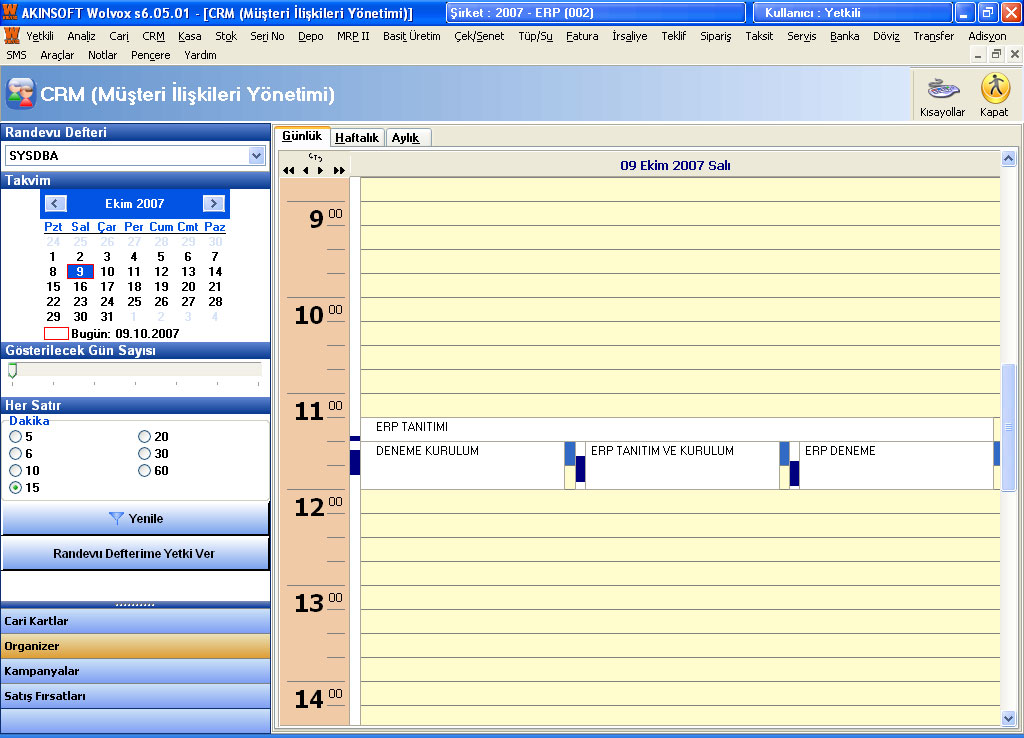Select 5 minute row interval
Screen dimensions: 1024x738
click(16, 436)
